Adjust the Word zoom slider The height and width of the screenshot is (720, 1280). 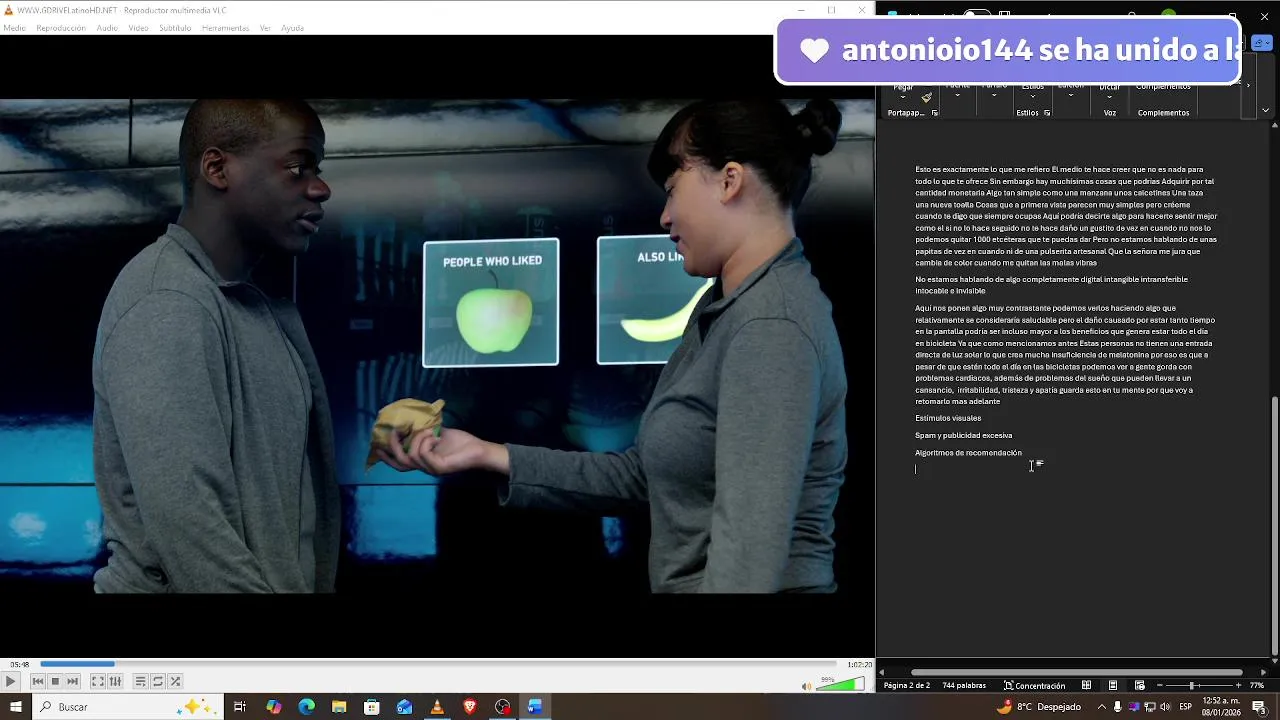pyautogui.click(x=1191, y=685)
